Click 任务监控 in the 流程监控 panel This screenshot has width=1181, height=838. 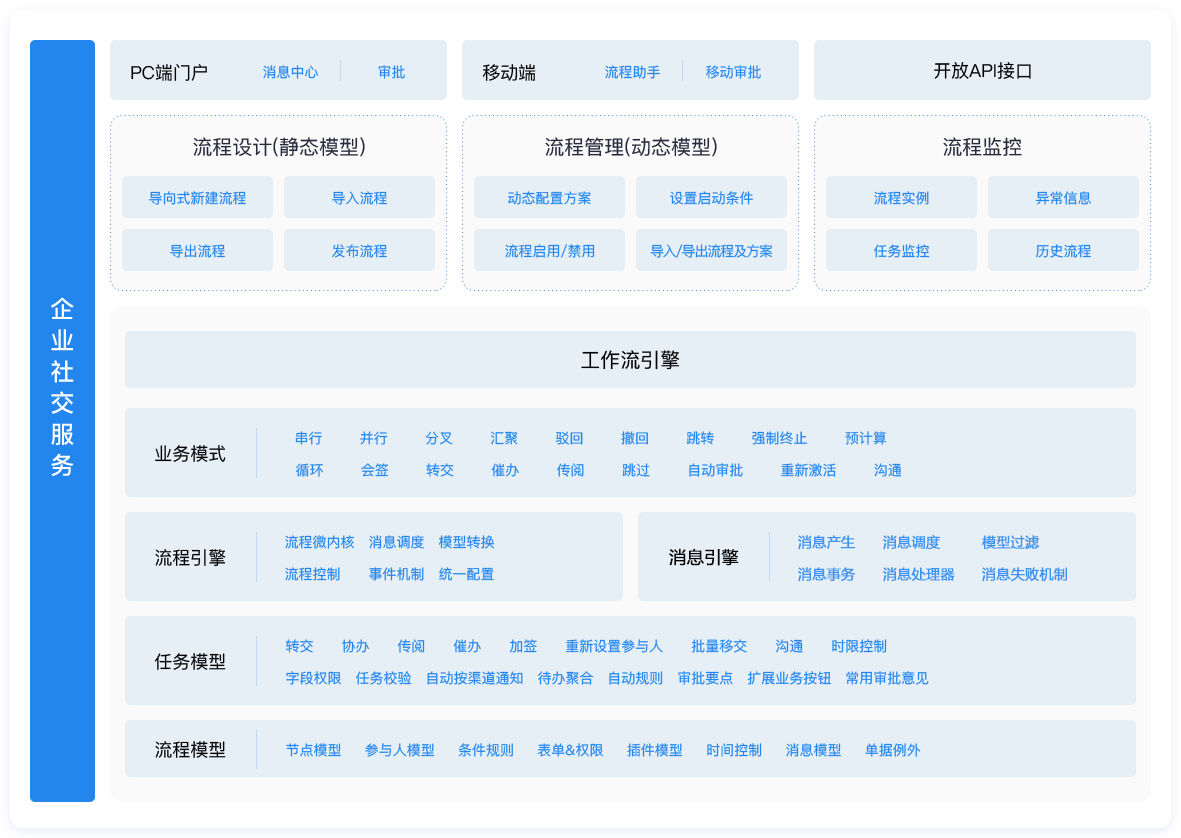point(901,250)
